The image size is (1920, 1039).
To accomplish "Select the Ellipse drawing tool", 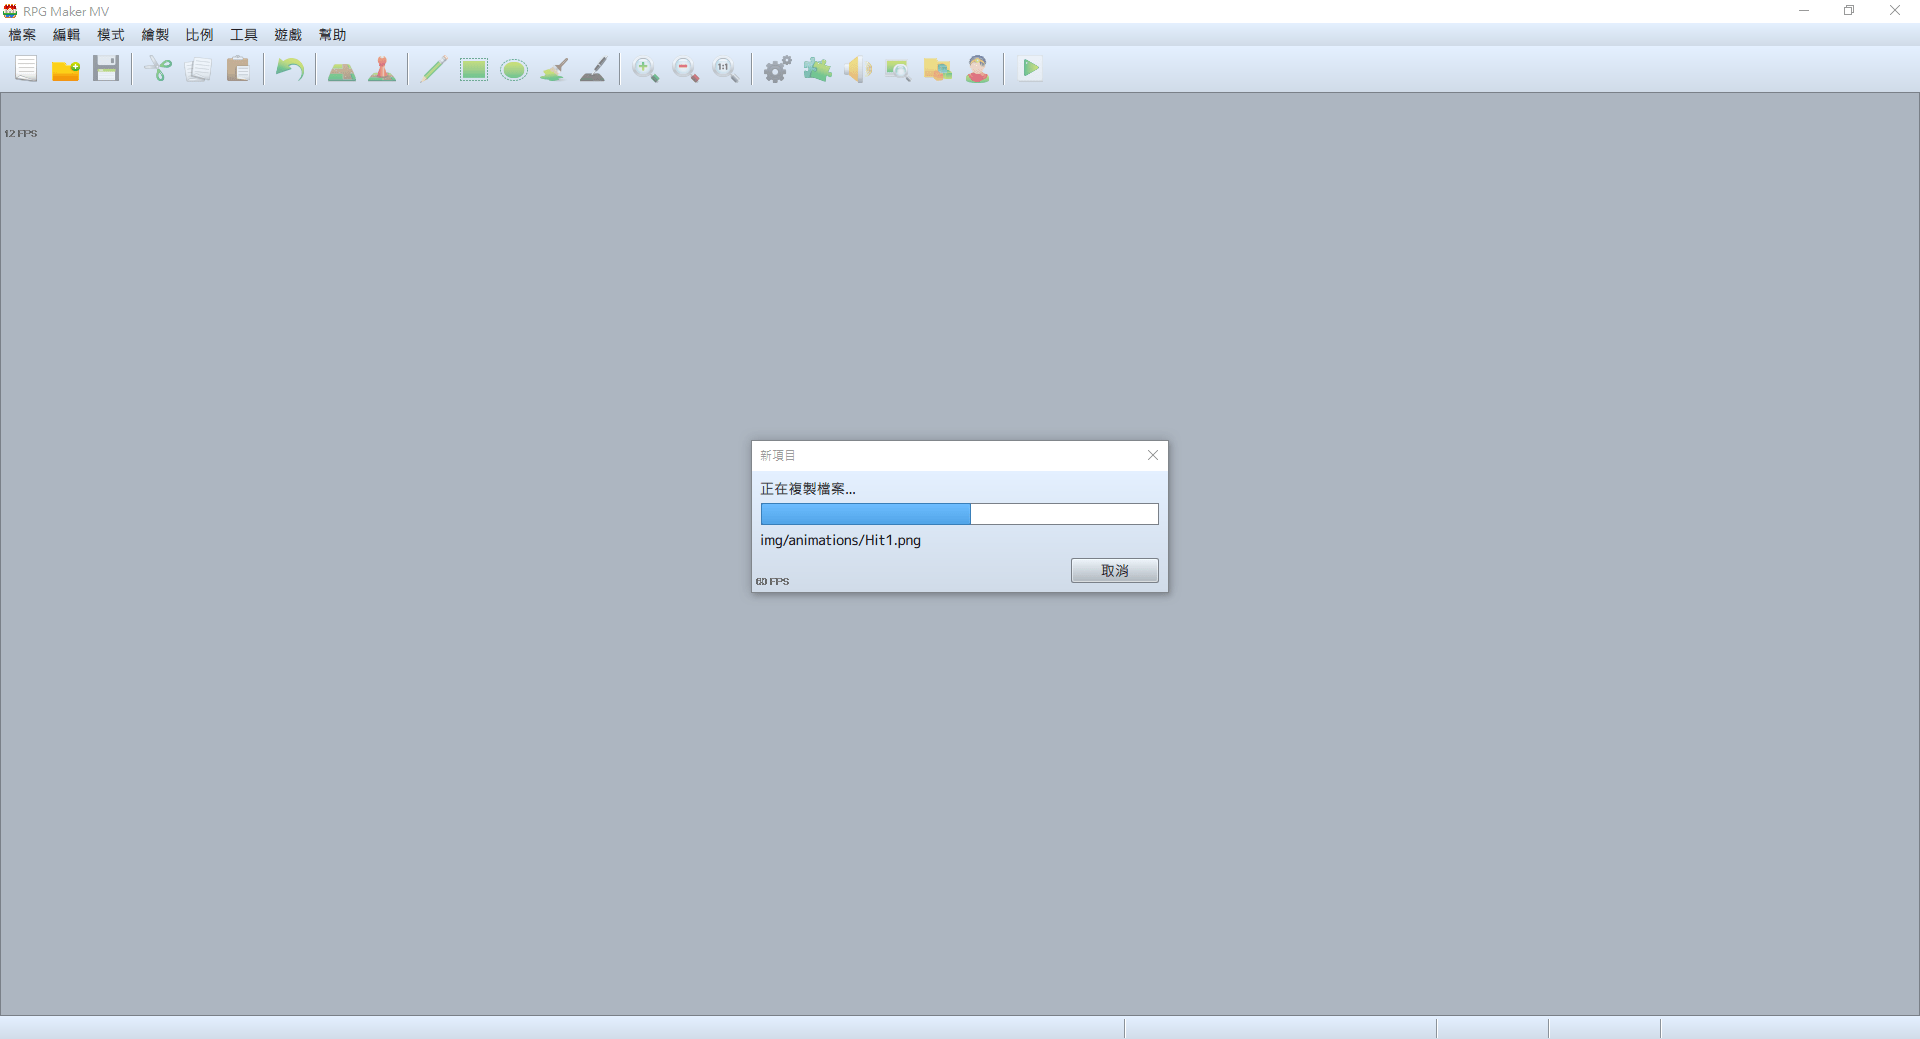I will tap(514, 69).
